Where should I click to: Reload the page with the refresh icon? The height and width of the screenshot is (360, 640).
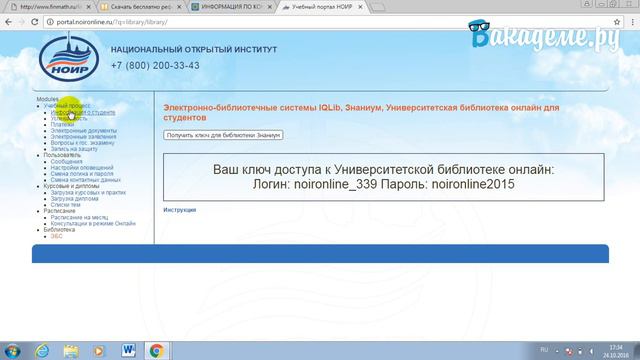[x=35, y=22]
